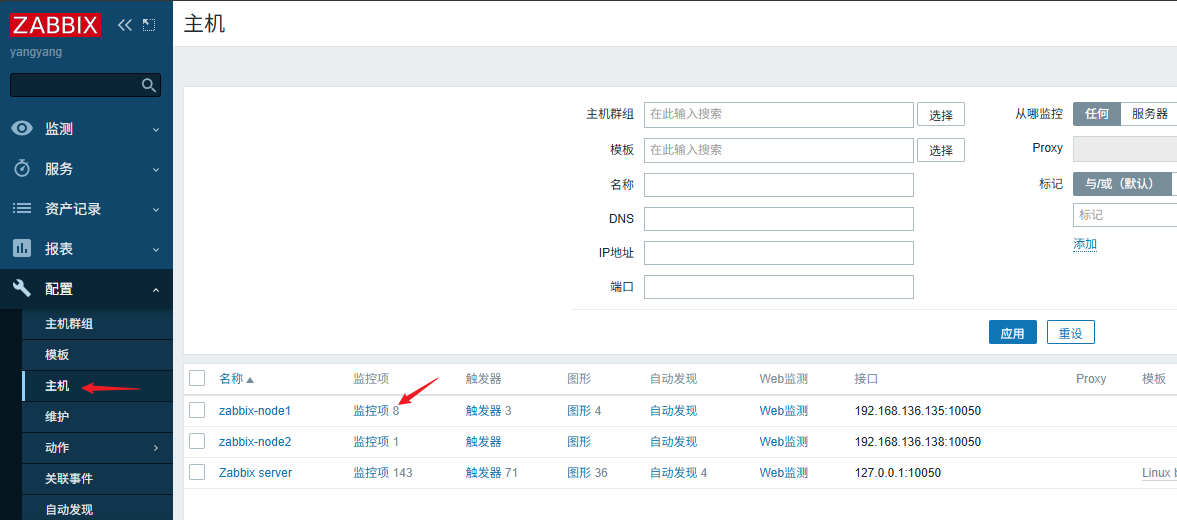
Task: Click the wrench icon for 配置
Action: pyautogui.click(x=23, y=289)
